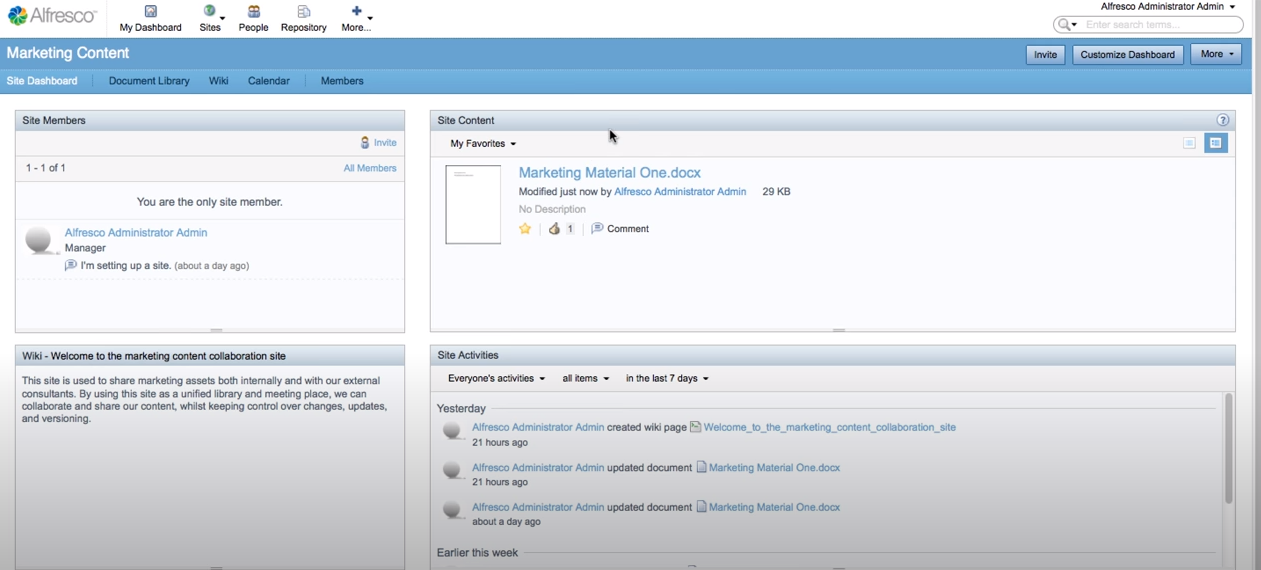Click the Wiki dashlet title bar
Image resolution: width=1261 pixels, height=570 pixels.
210,355
